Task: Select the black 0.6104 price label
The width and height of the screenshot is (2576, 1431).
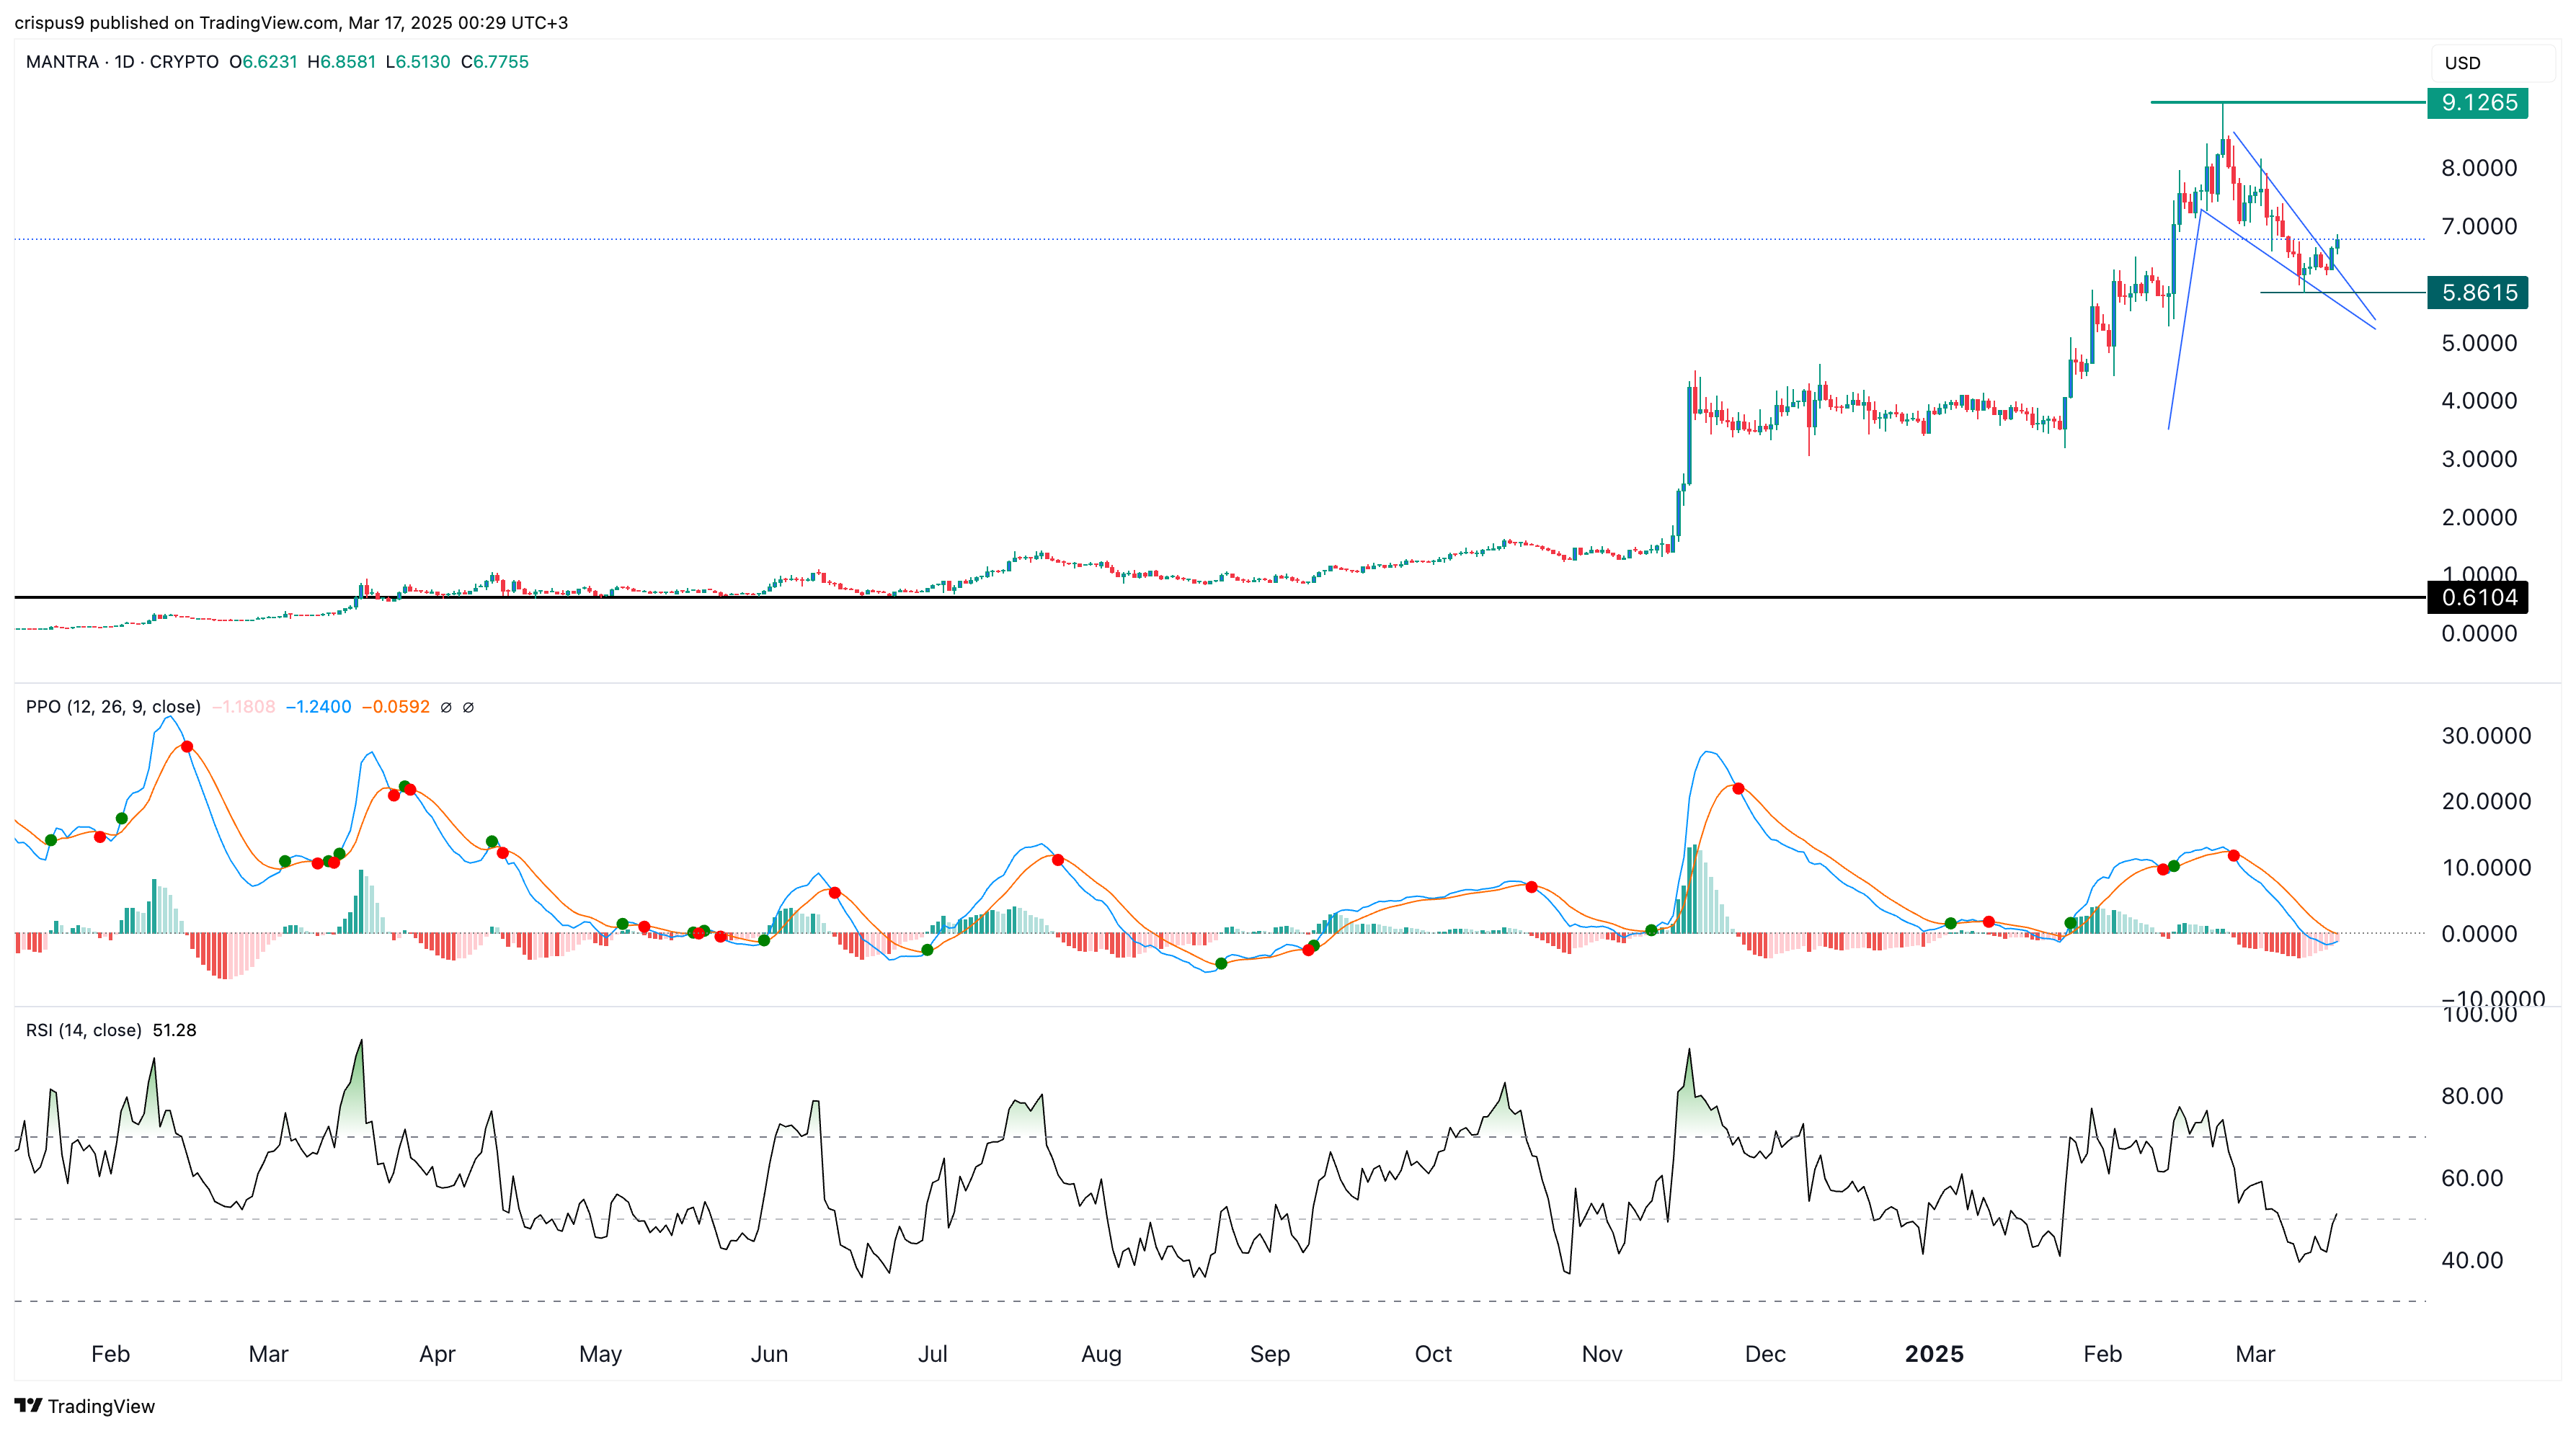Action: coord(2477,598)
